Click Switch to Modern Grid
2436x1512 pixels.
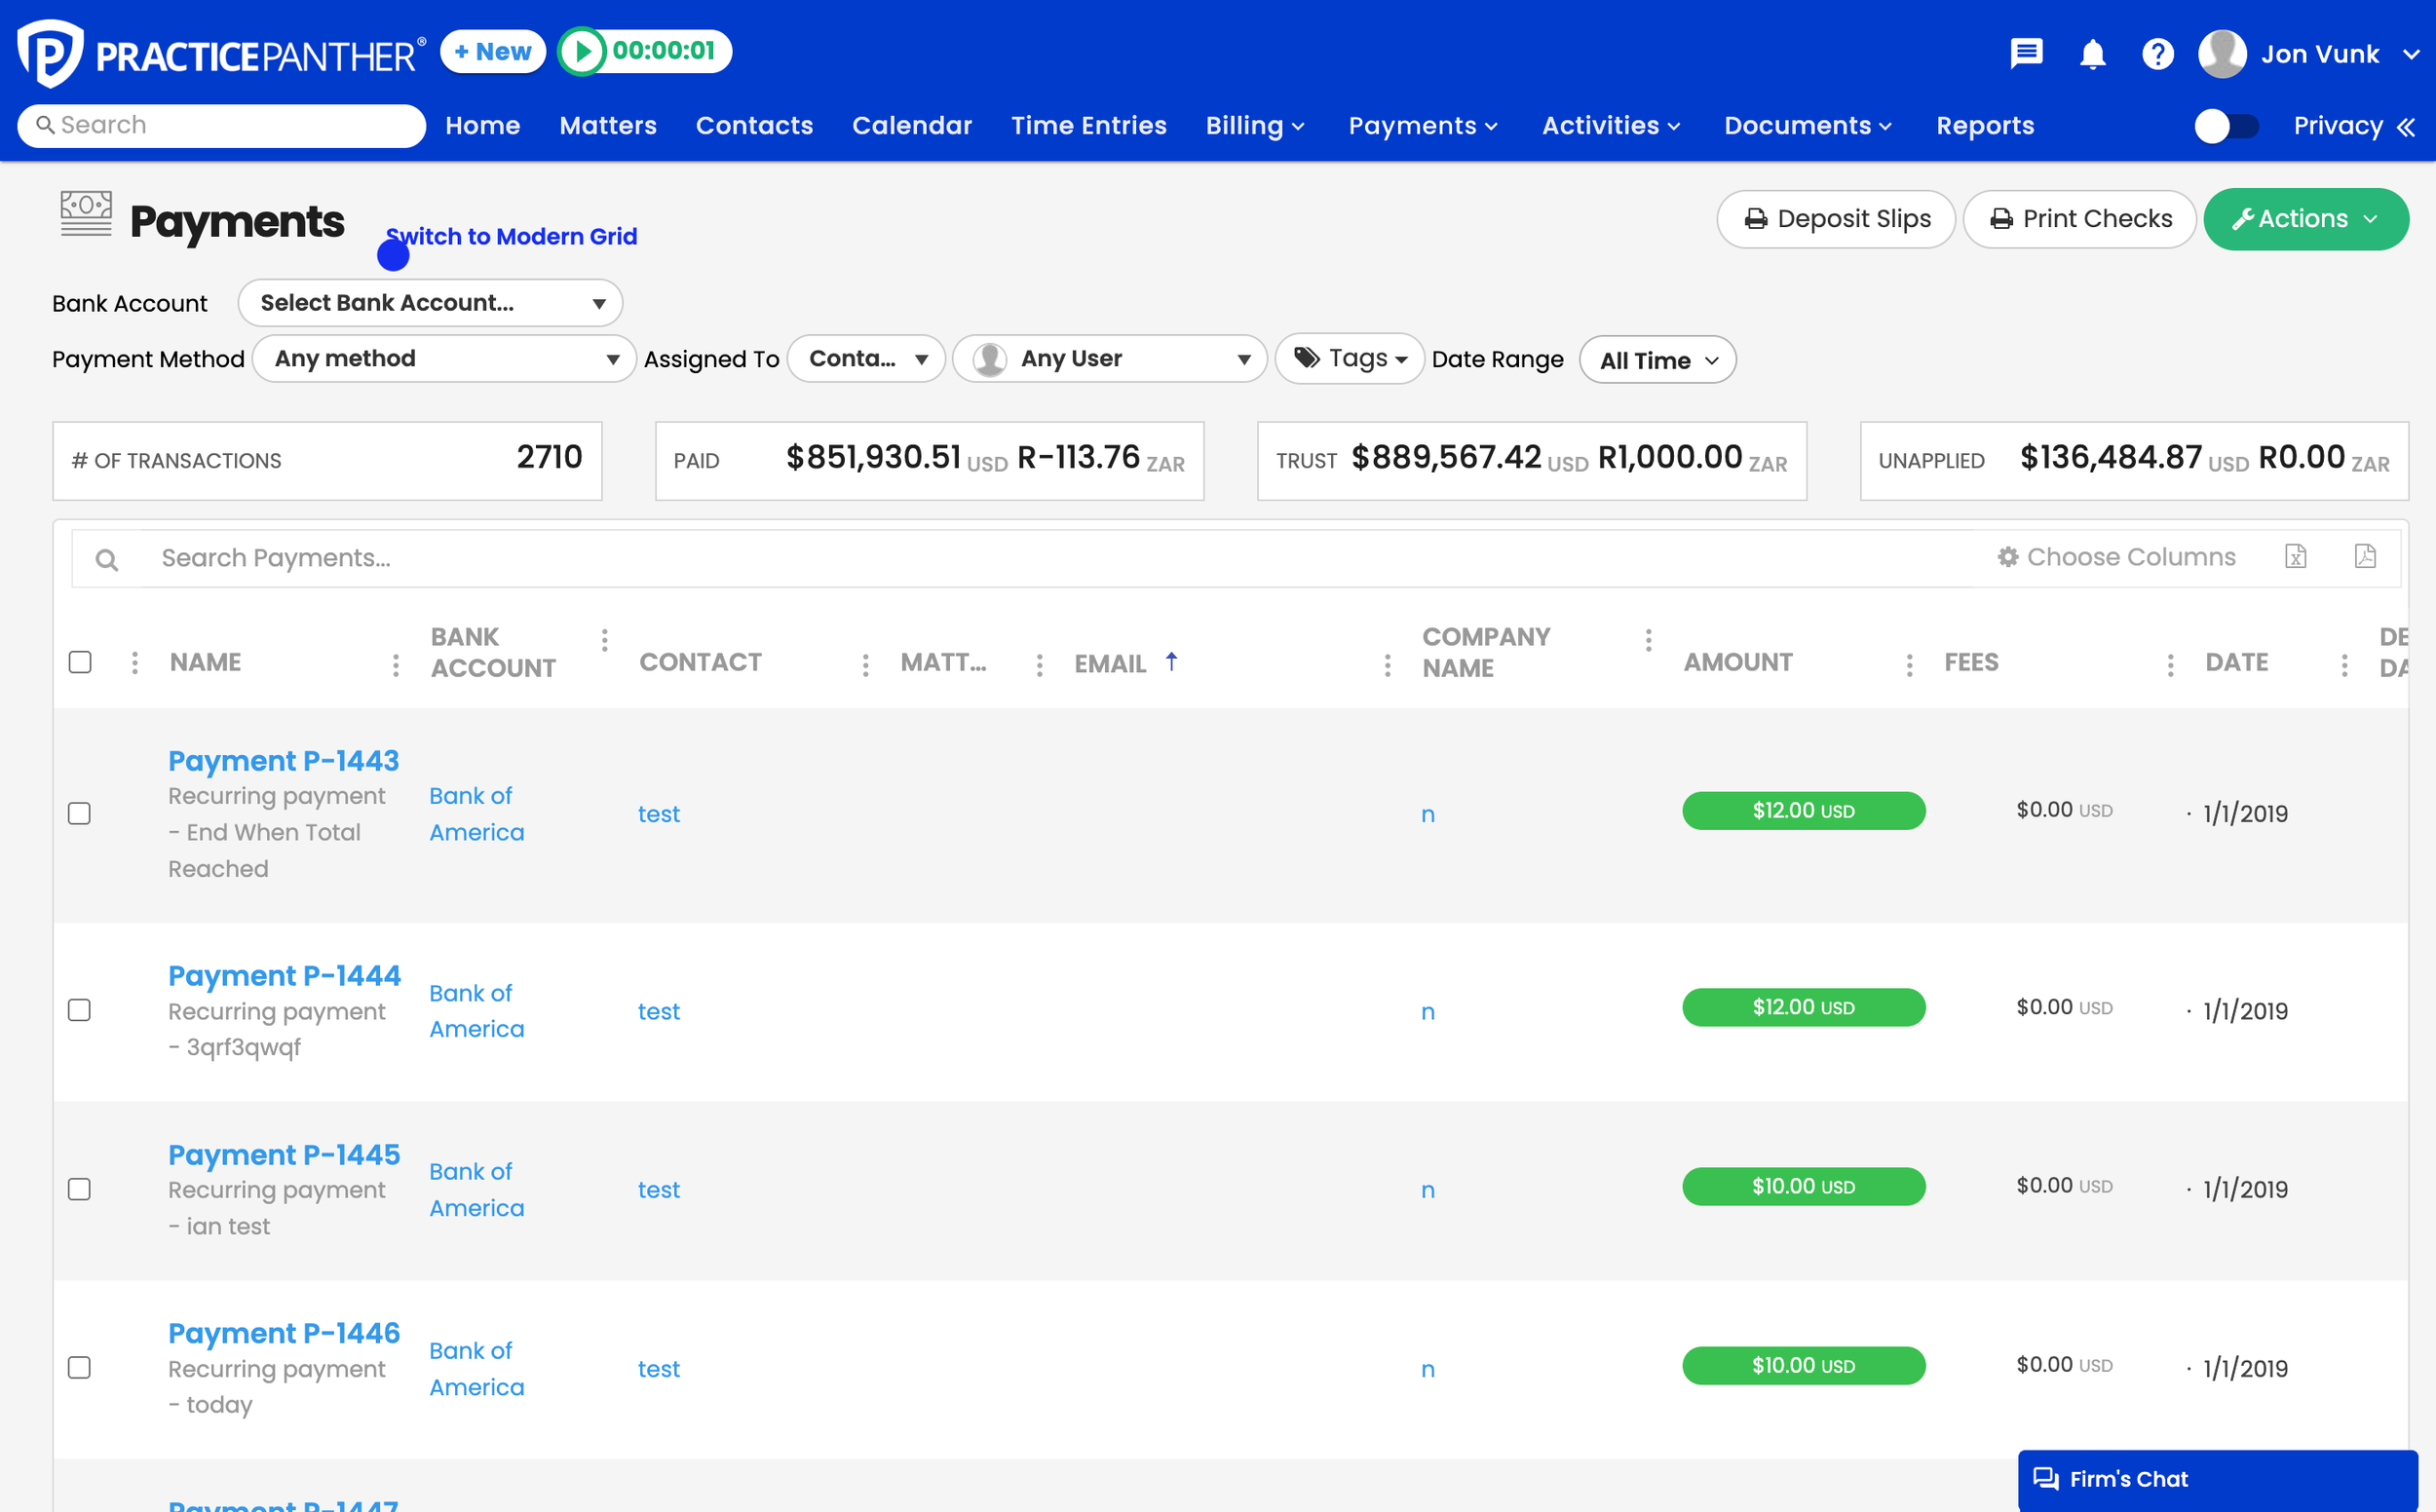512,236
